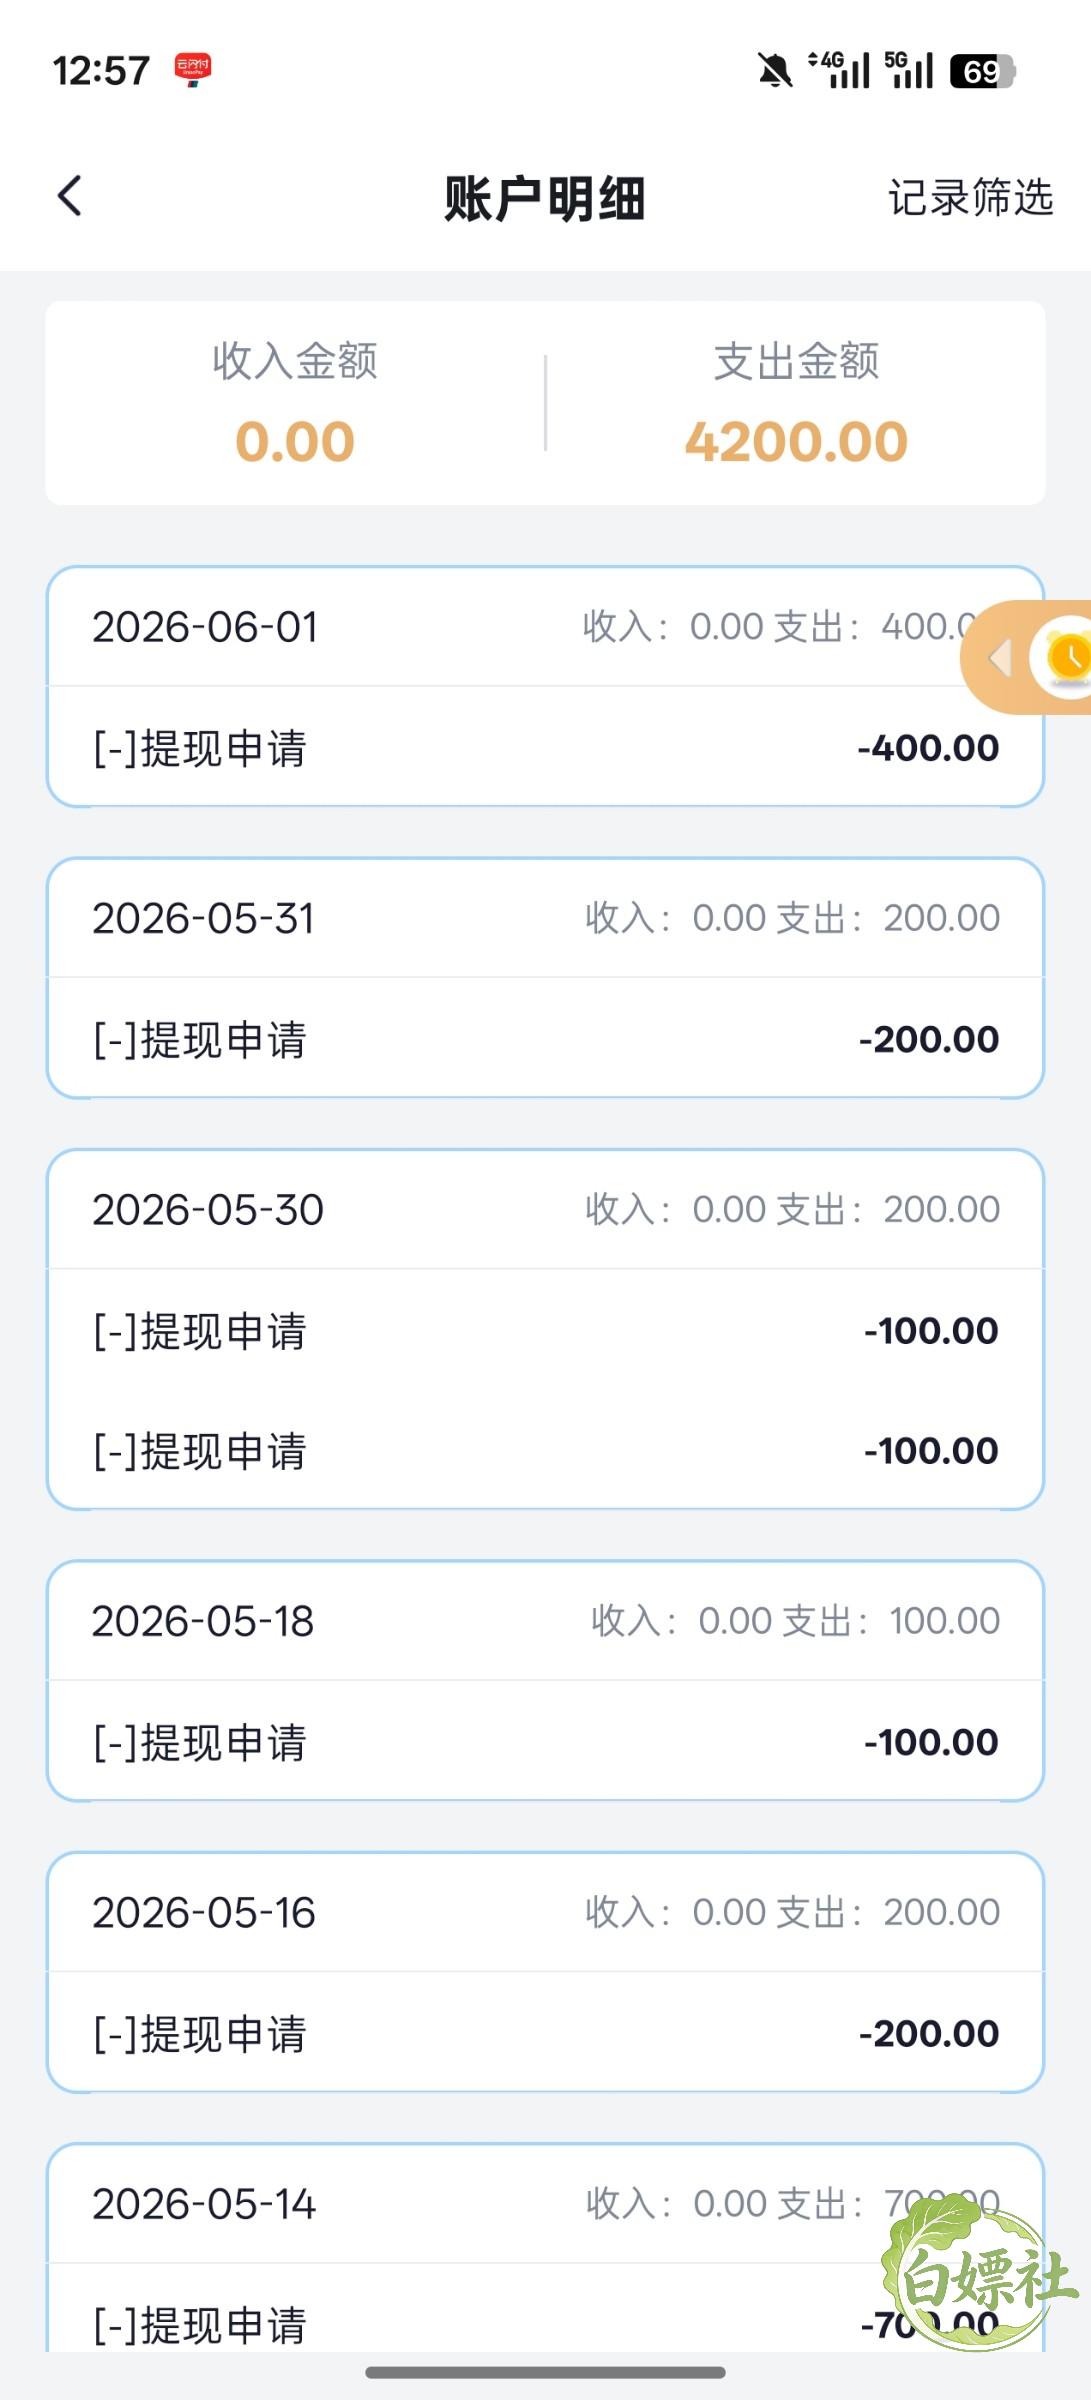This screenshot has height=2400, width=1091.
Task: Select the 收入金额 0.00 summary
Action: coord(295,403)
